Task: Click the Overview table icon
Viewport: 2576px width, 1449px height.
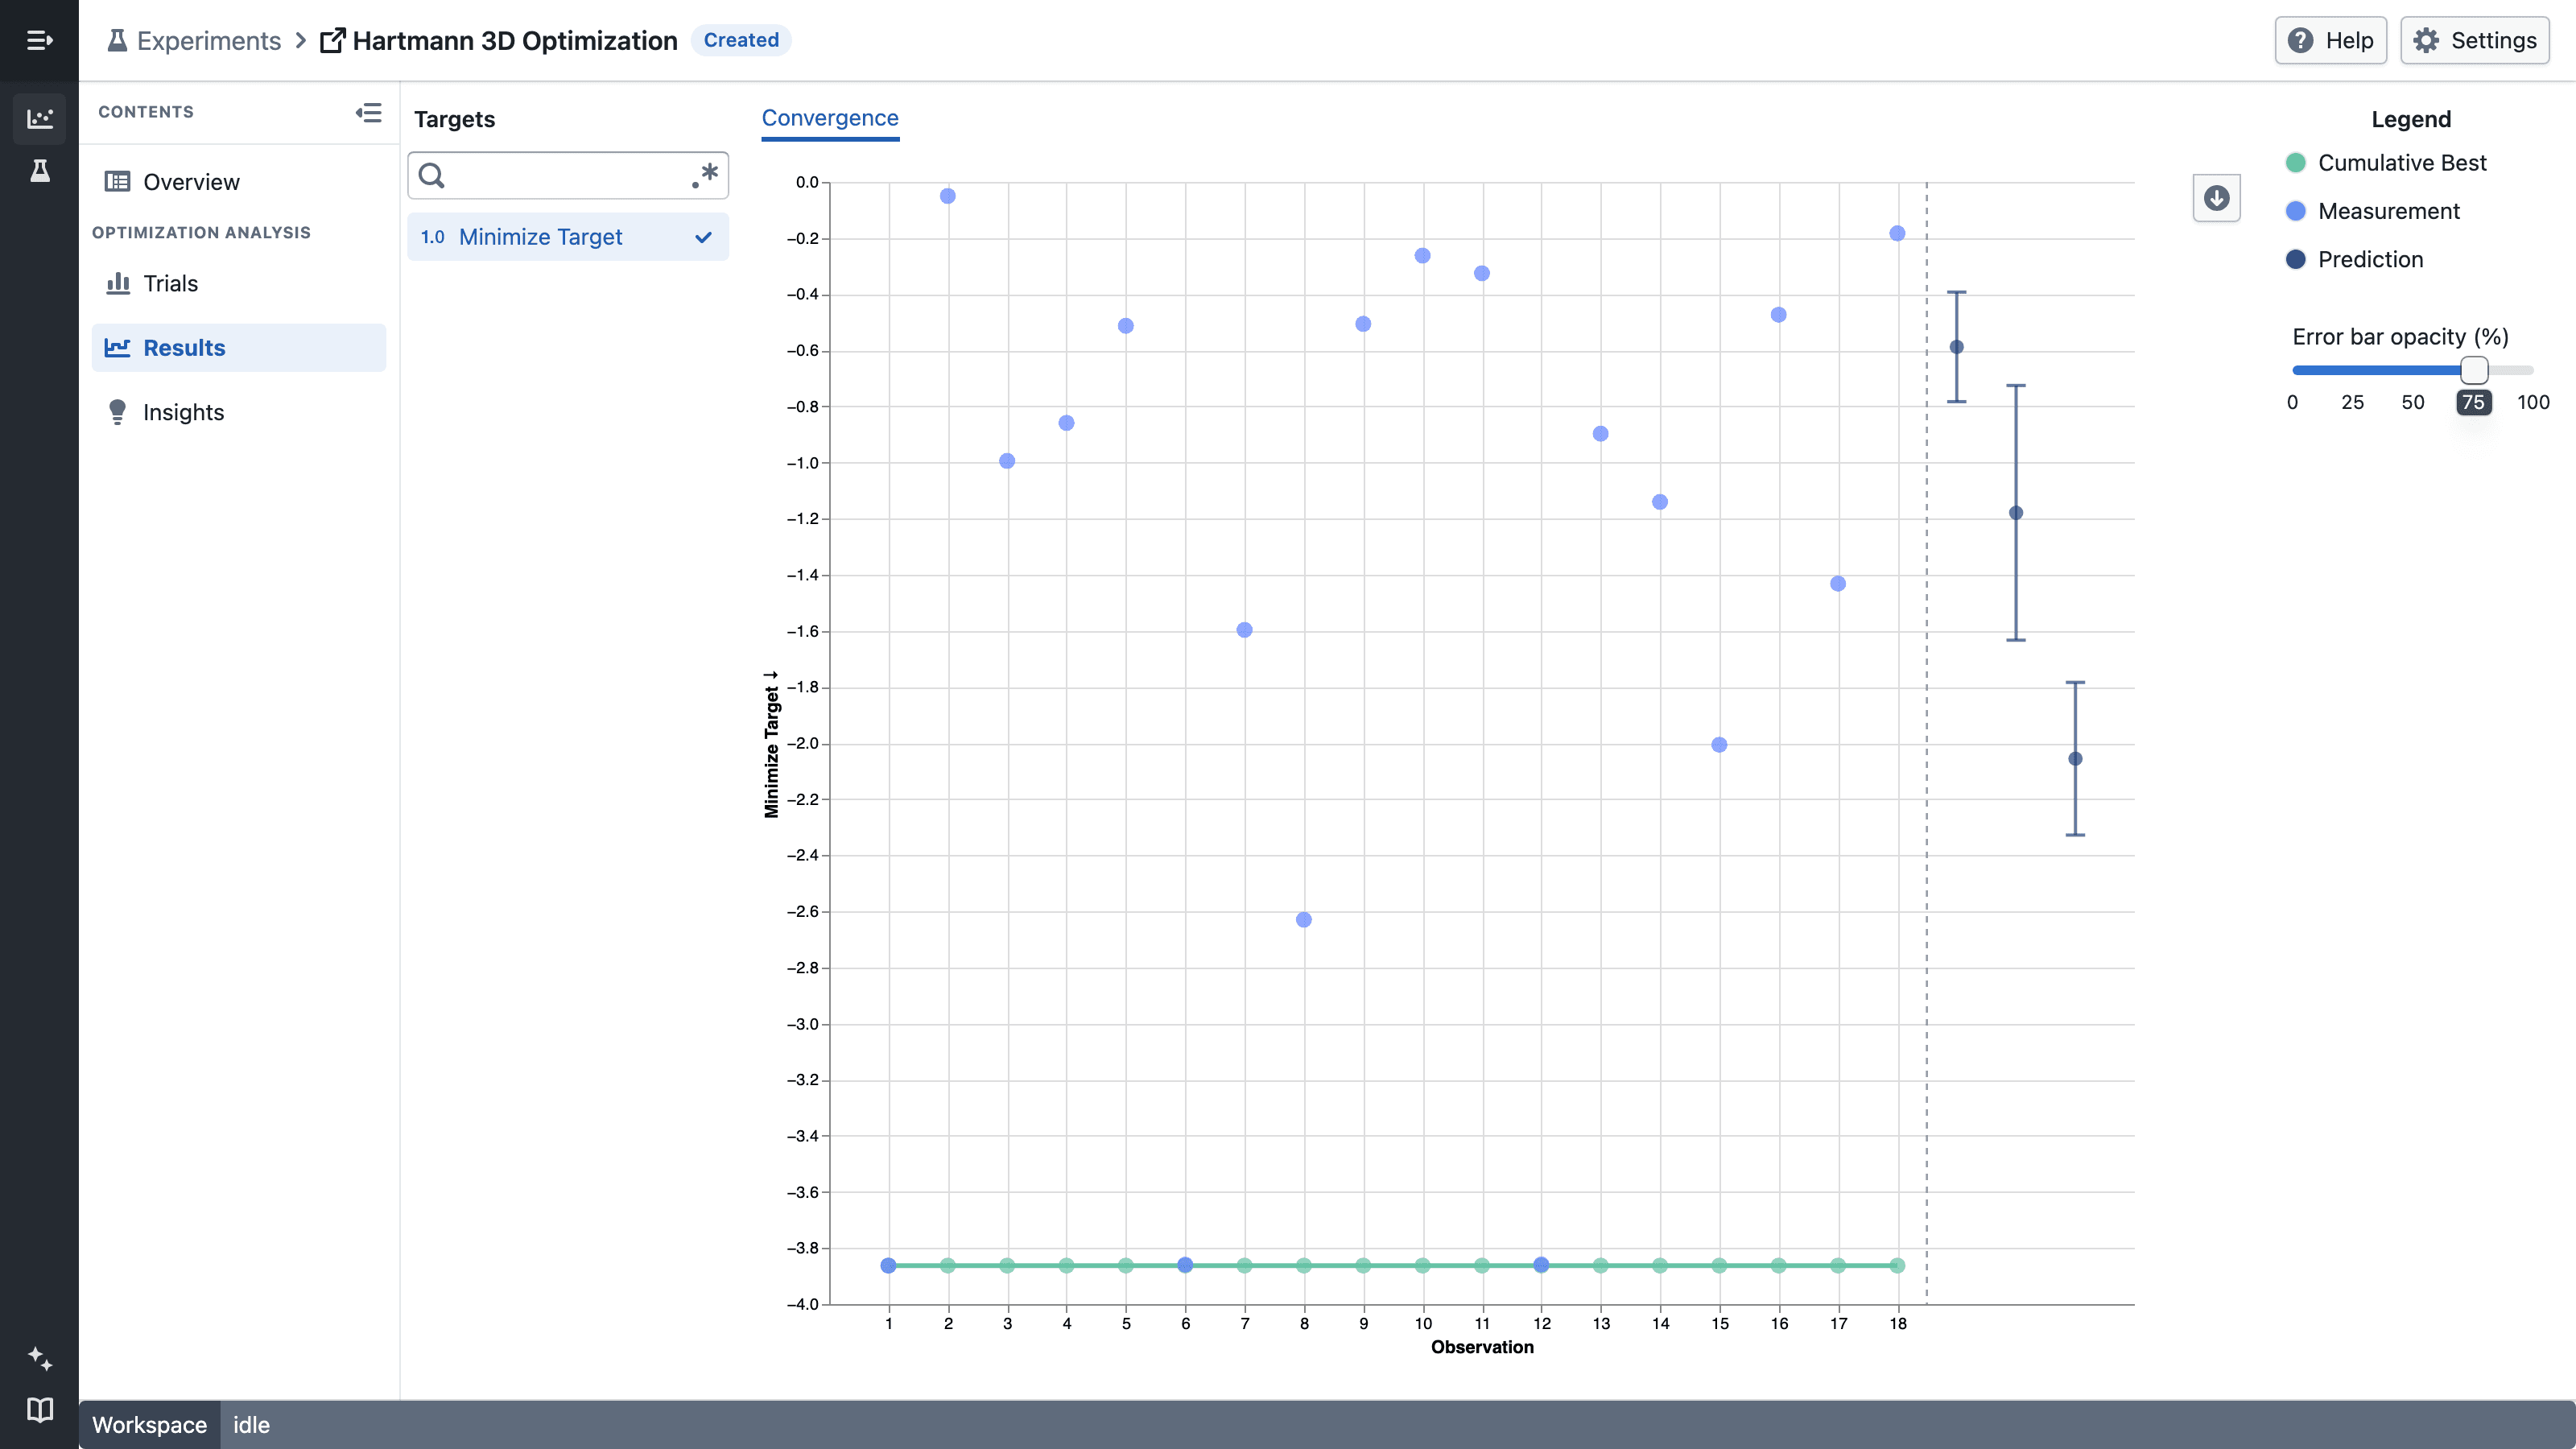Action: point(117,181)
